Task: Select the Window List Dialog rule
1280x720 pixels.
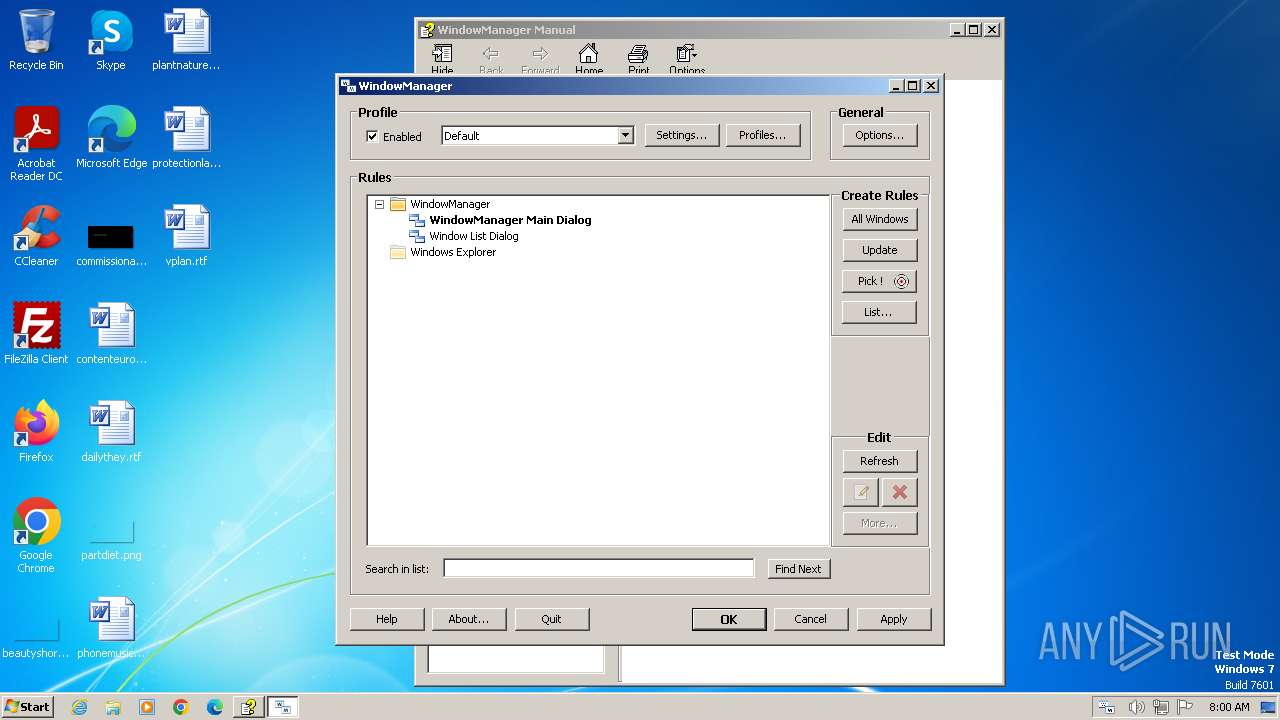Action: (474, 236)
